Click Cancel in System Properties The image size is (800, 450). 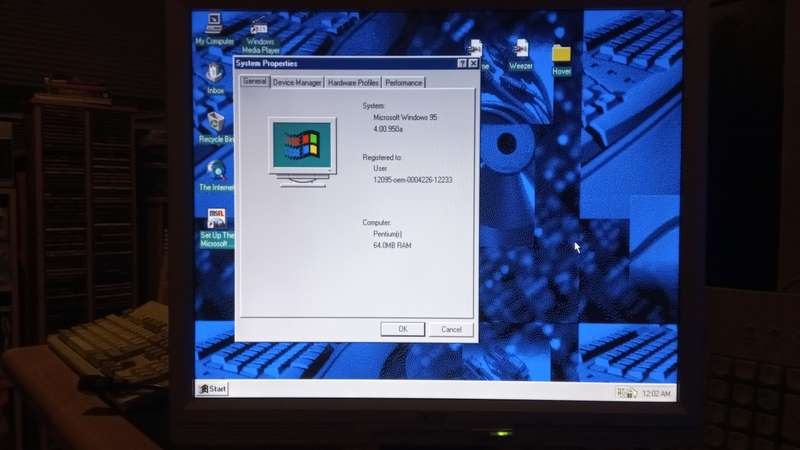(451, 329)
